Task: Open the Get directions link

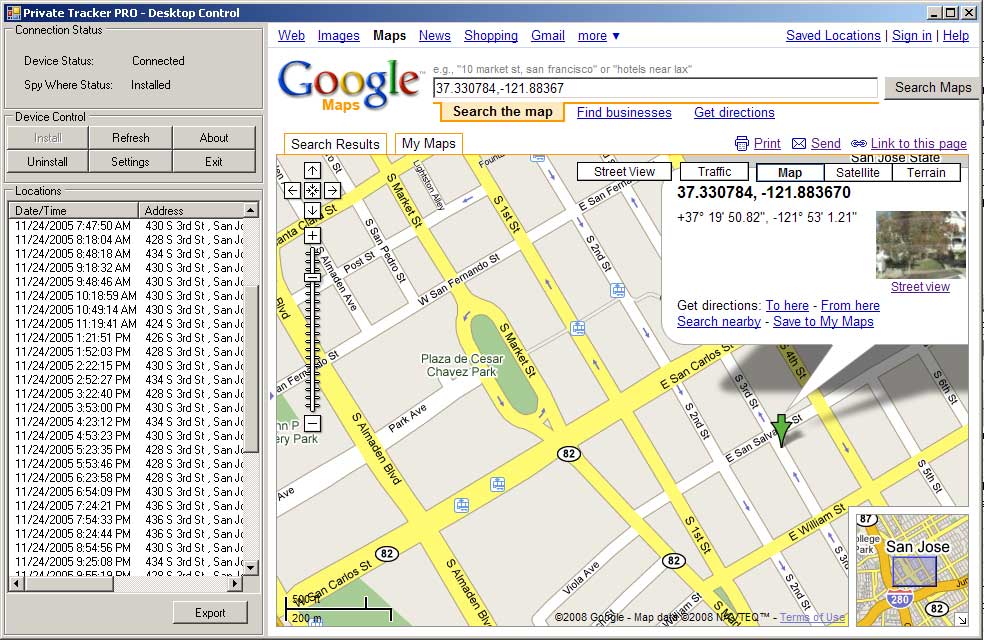Action: (x=734, y=112)
